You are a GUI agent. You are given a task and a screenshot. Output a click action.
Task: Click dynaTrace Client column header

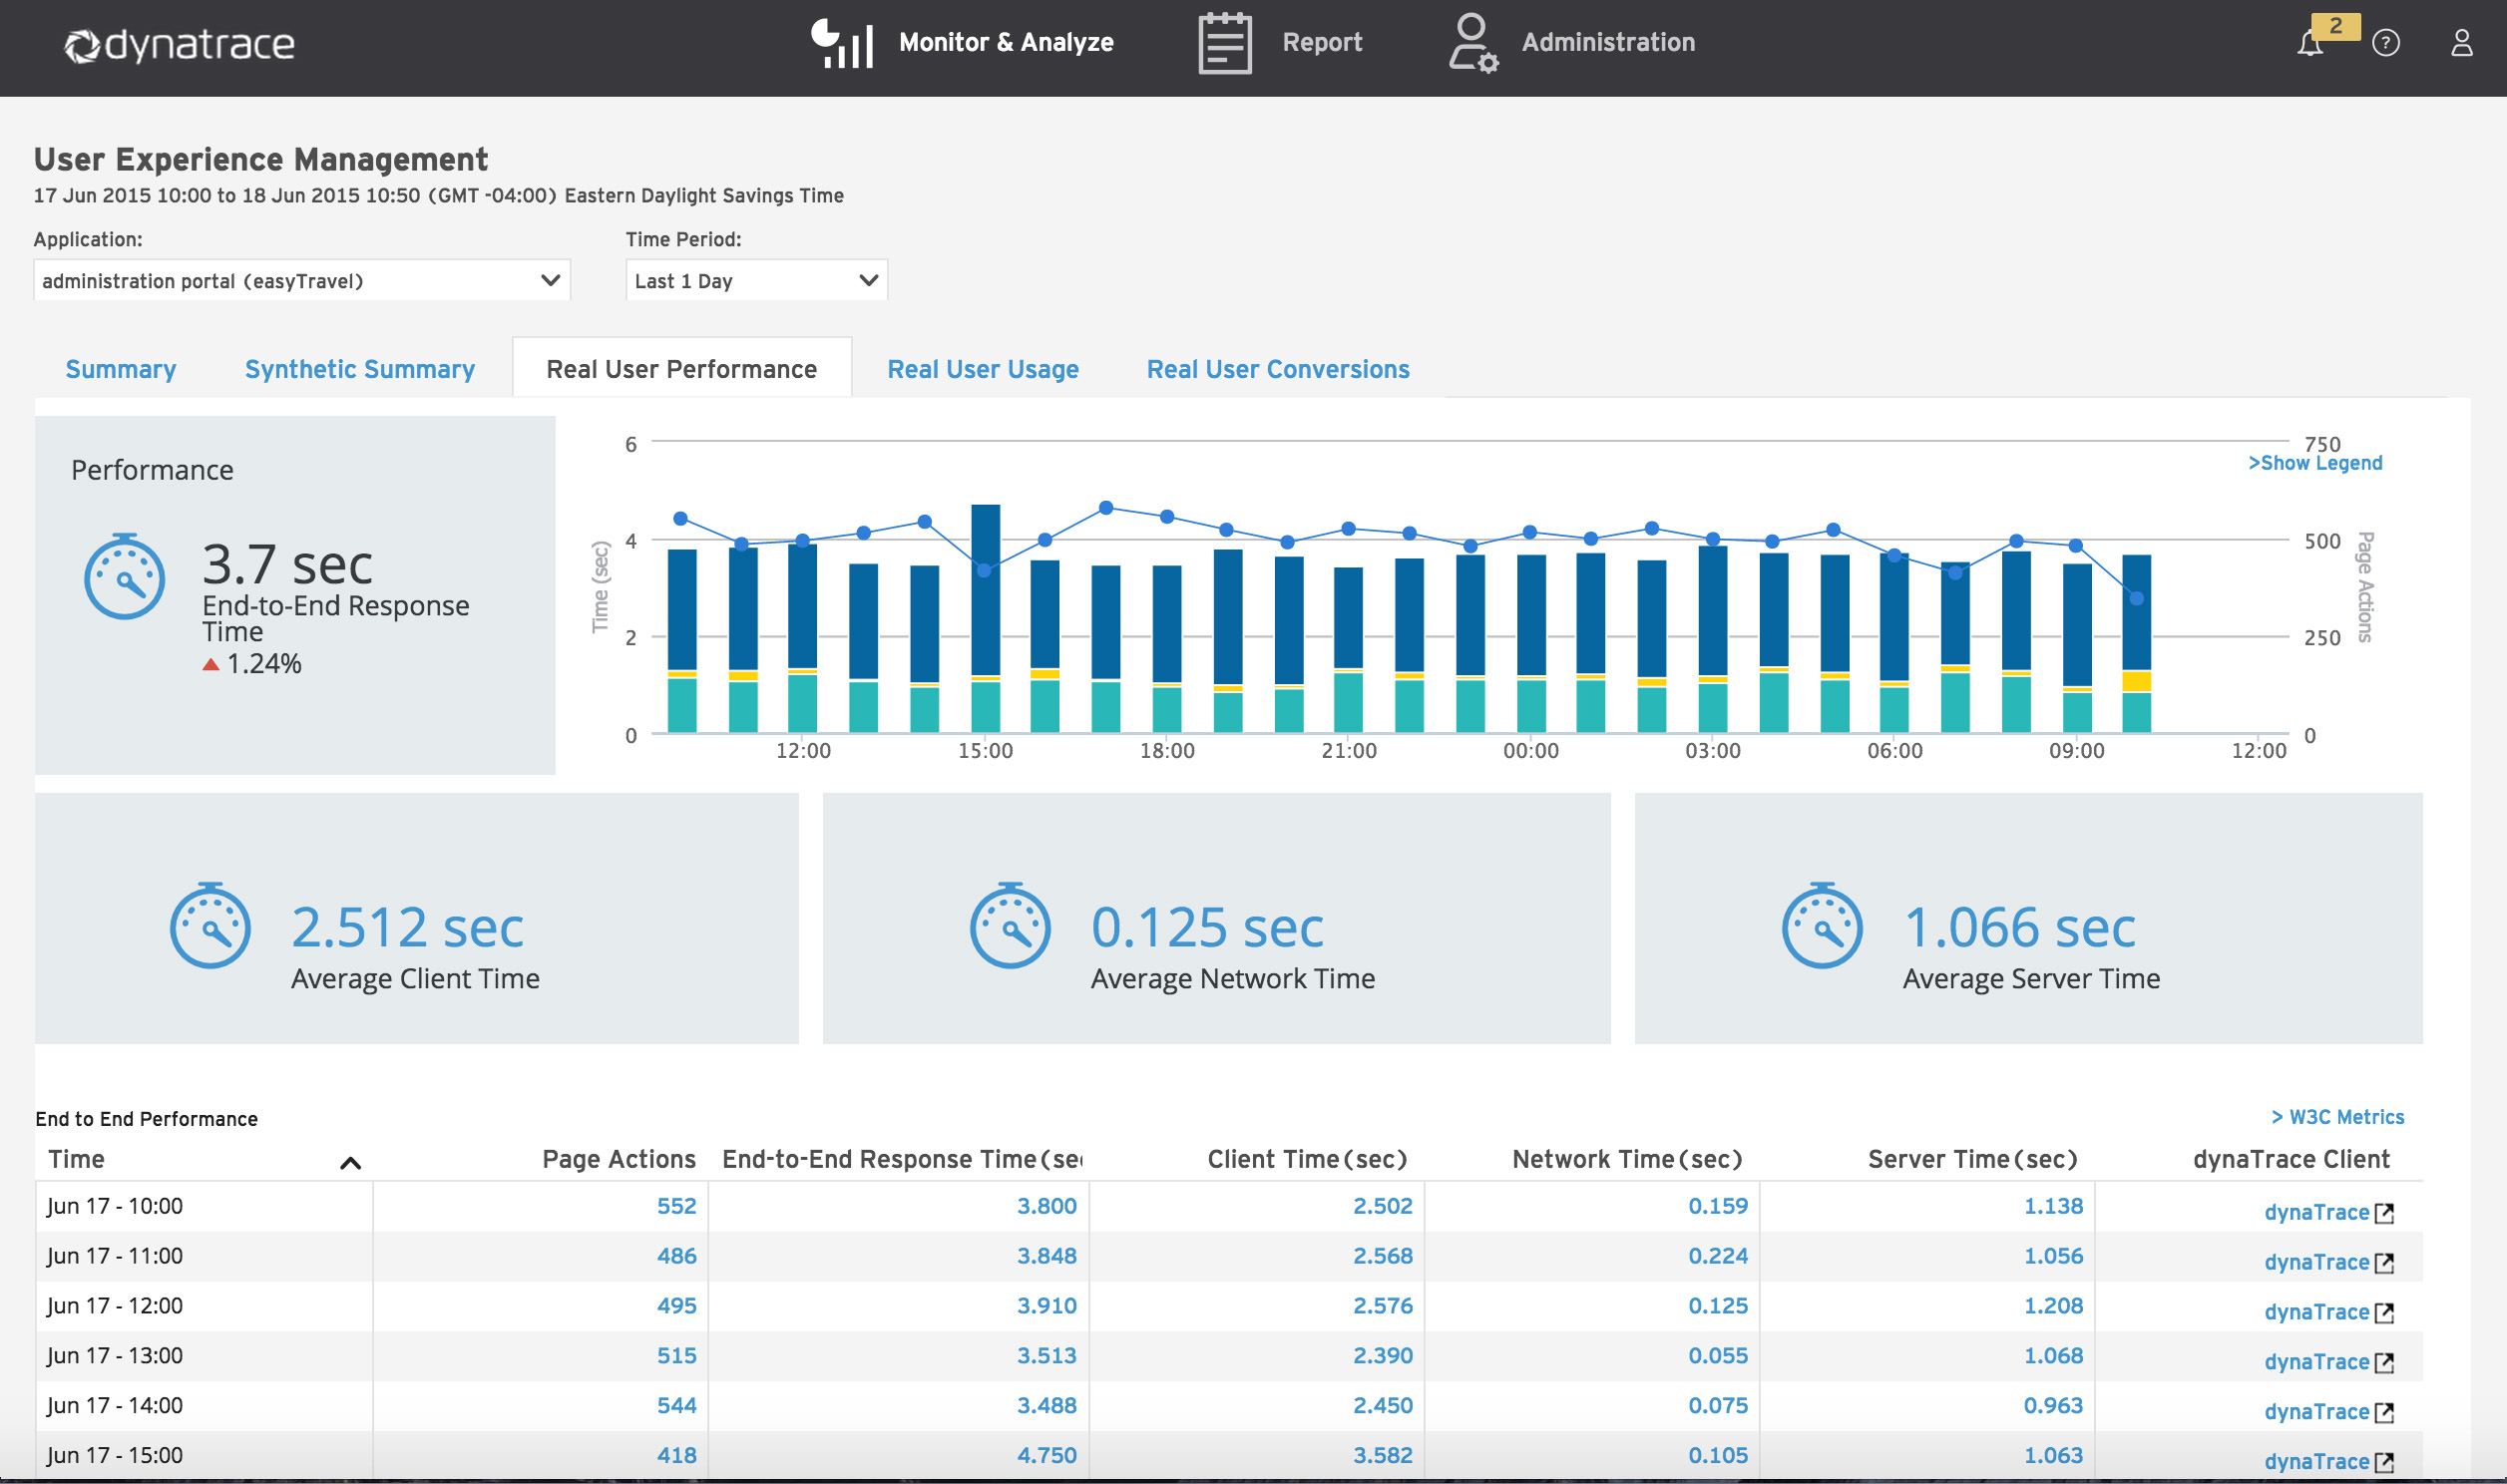2291,1159
